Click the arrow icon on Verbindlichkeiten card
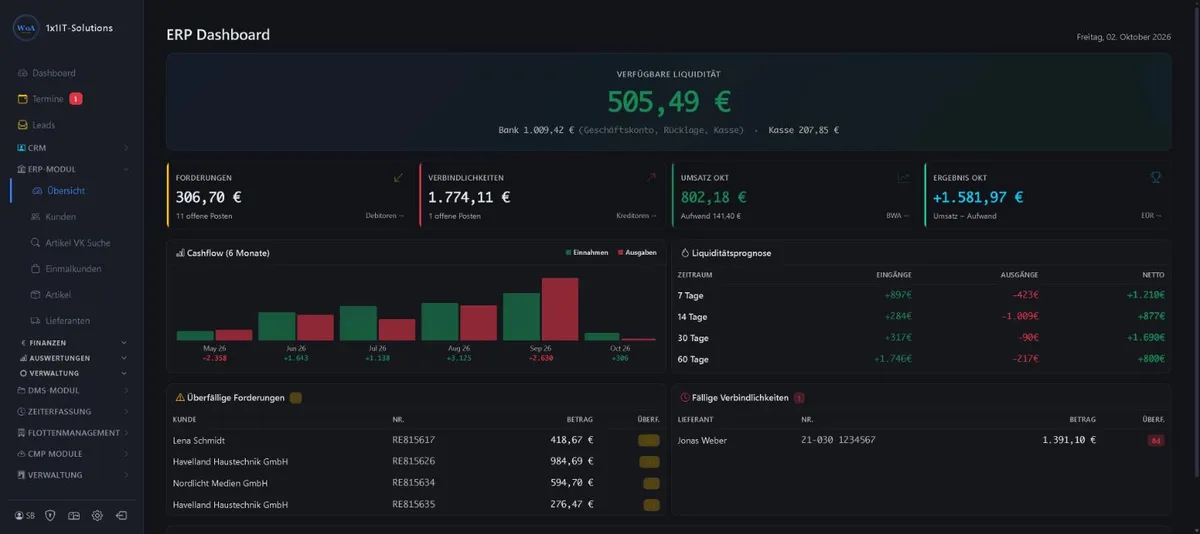1200x534 pixels. point(651,178)
